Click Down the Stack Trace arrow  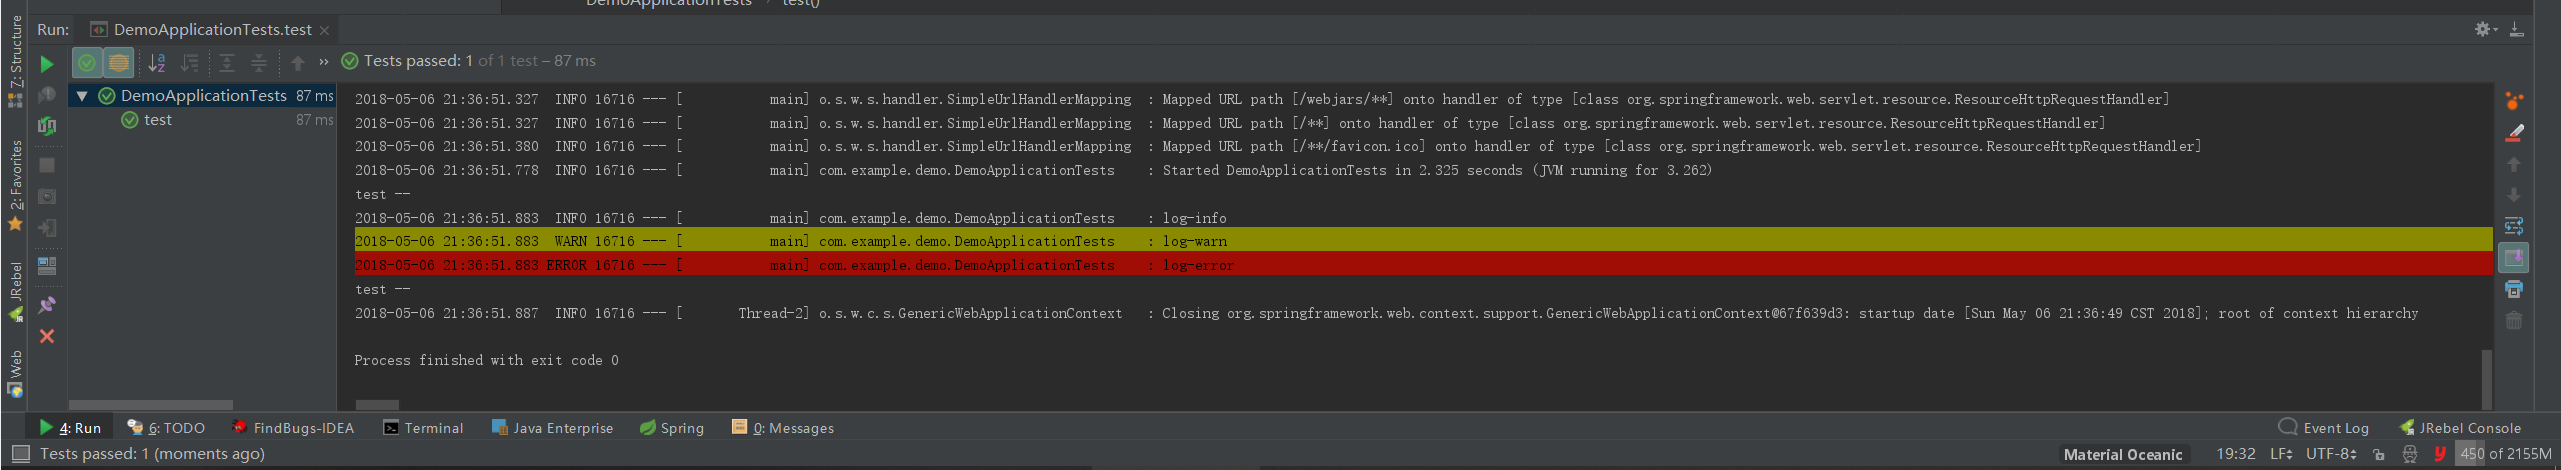click(2514, 195)
